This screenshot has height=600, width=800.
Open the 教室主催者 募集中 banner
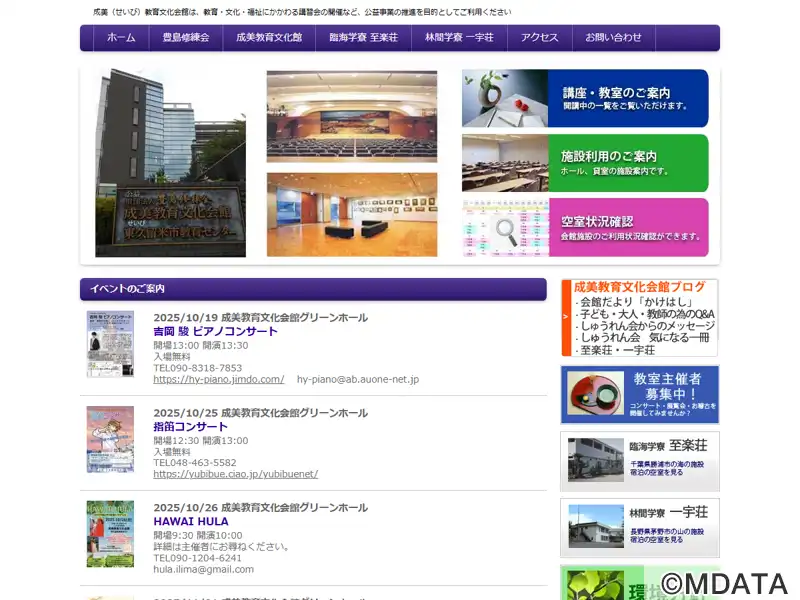639,394
